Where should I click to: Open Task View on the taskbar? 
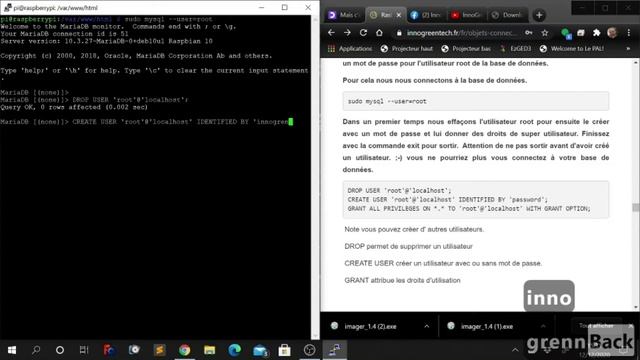click(x=84, y=350)
